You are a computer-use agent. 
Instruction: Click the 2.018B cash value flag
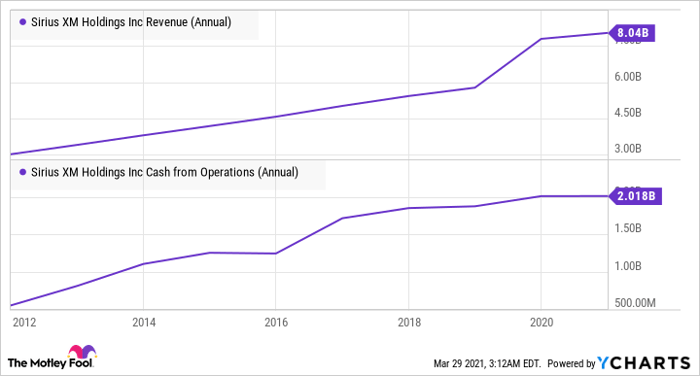coord(635,196)
